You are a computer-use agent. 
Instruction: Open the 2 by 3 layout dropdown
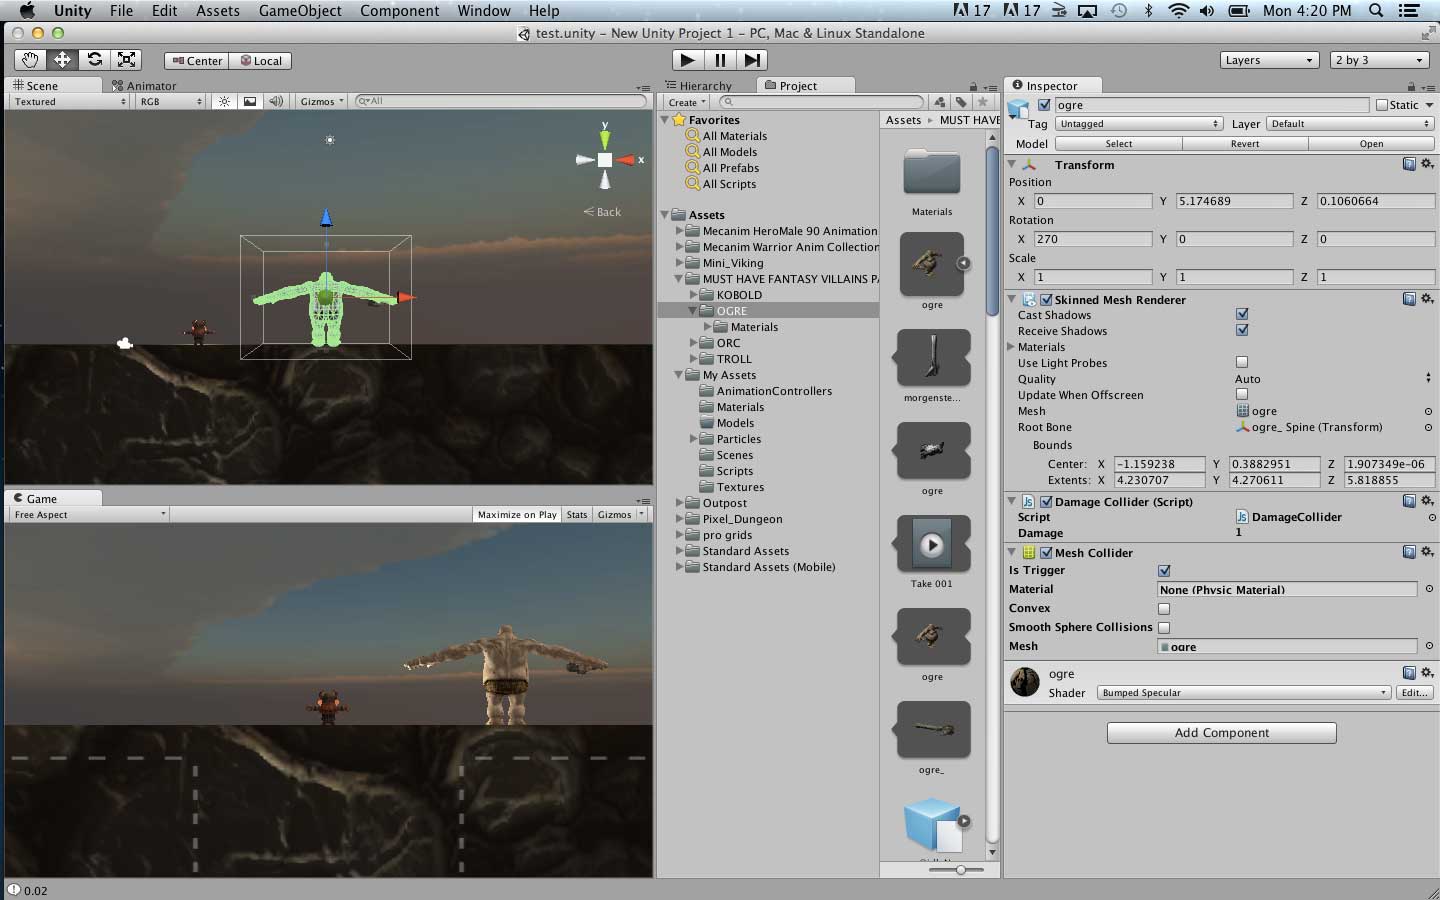point(1379,60)
